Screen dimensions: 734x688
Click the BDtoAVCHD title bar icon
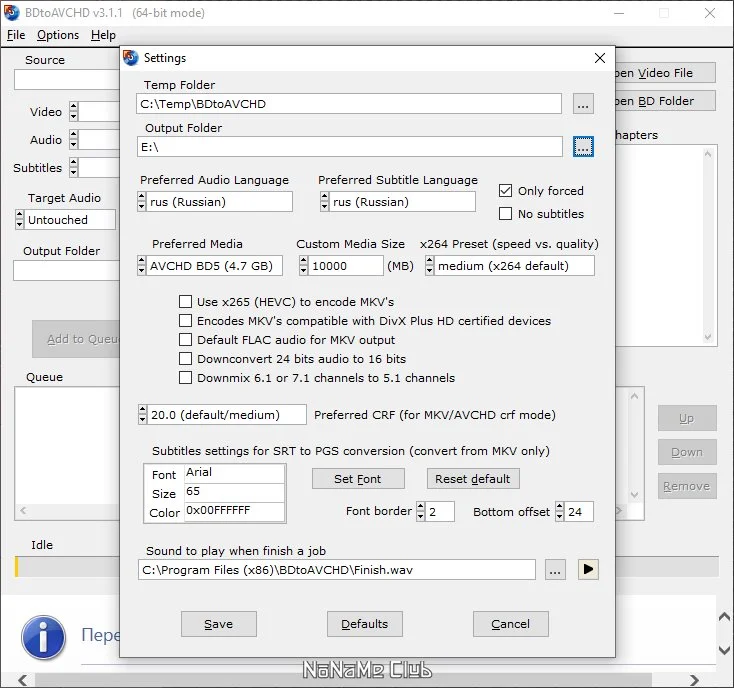(x=12, y=13)
